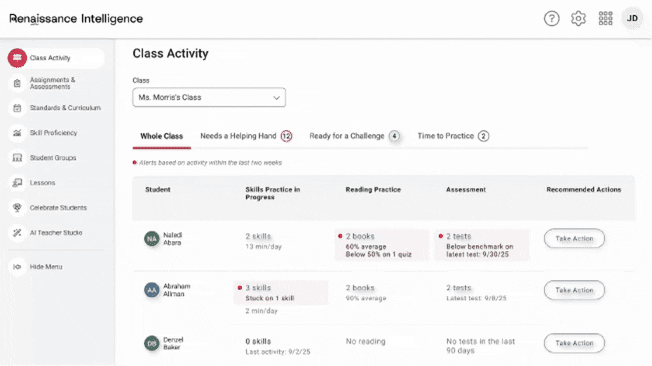Expand the Ms. Morris's Class dropdown
652x366 pixels.
tap(209, 97)
